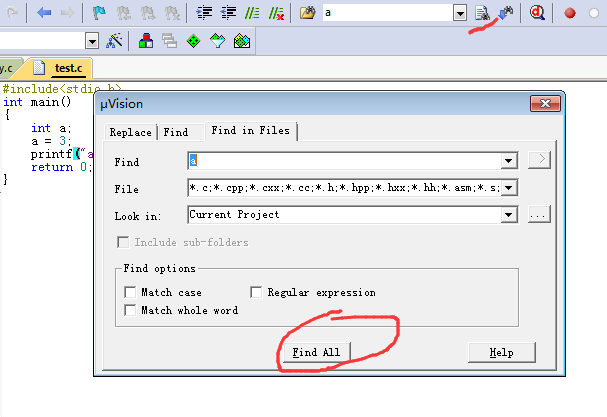This screenshot has height=417, width=607.
Task: Indent selected lines with the indent icon
Action: point(204,13)
